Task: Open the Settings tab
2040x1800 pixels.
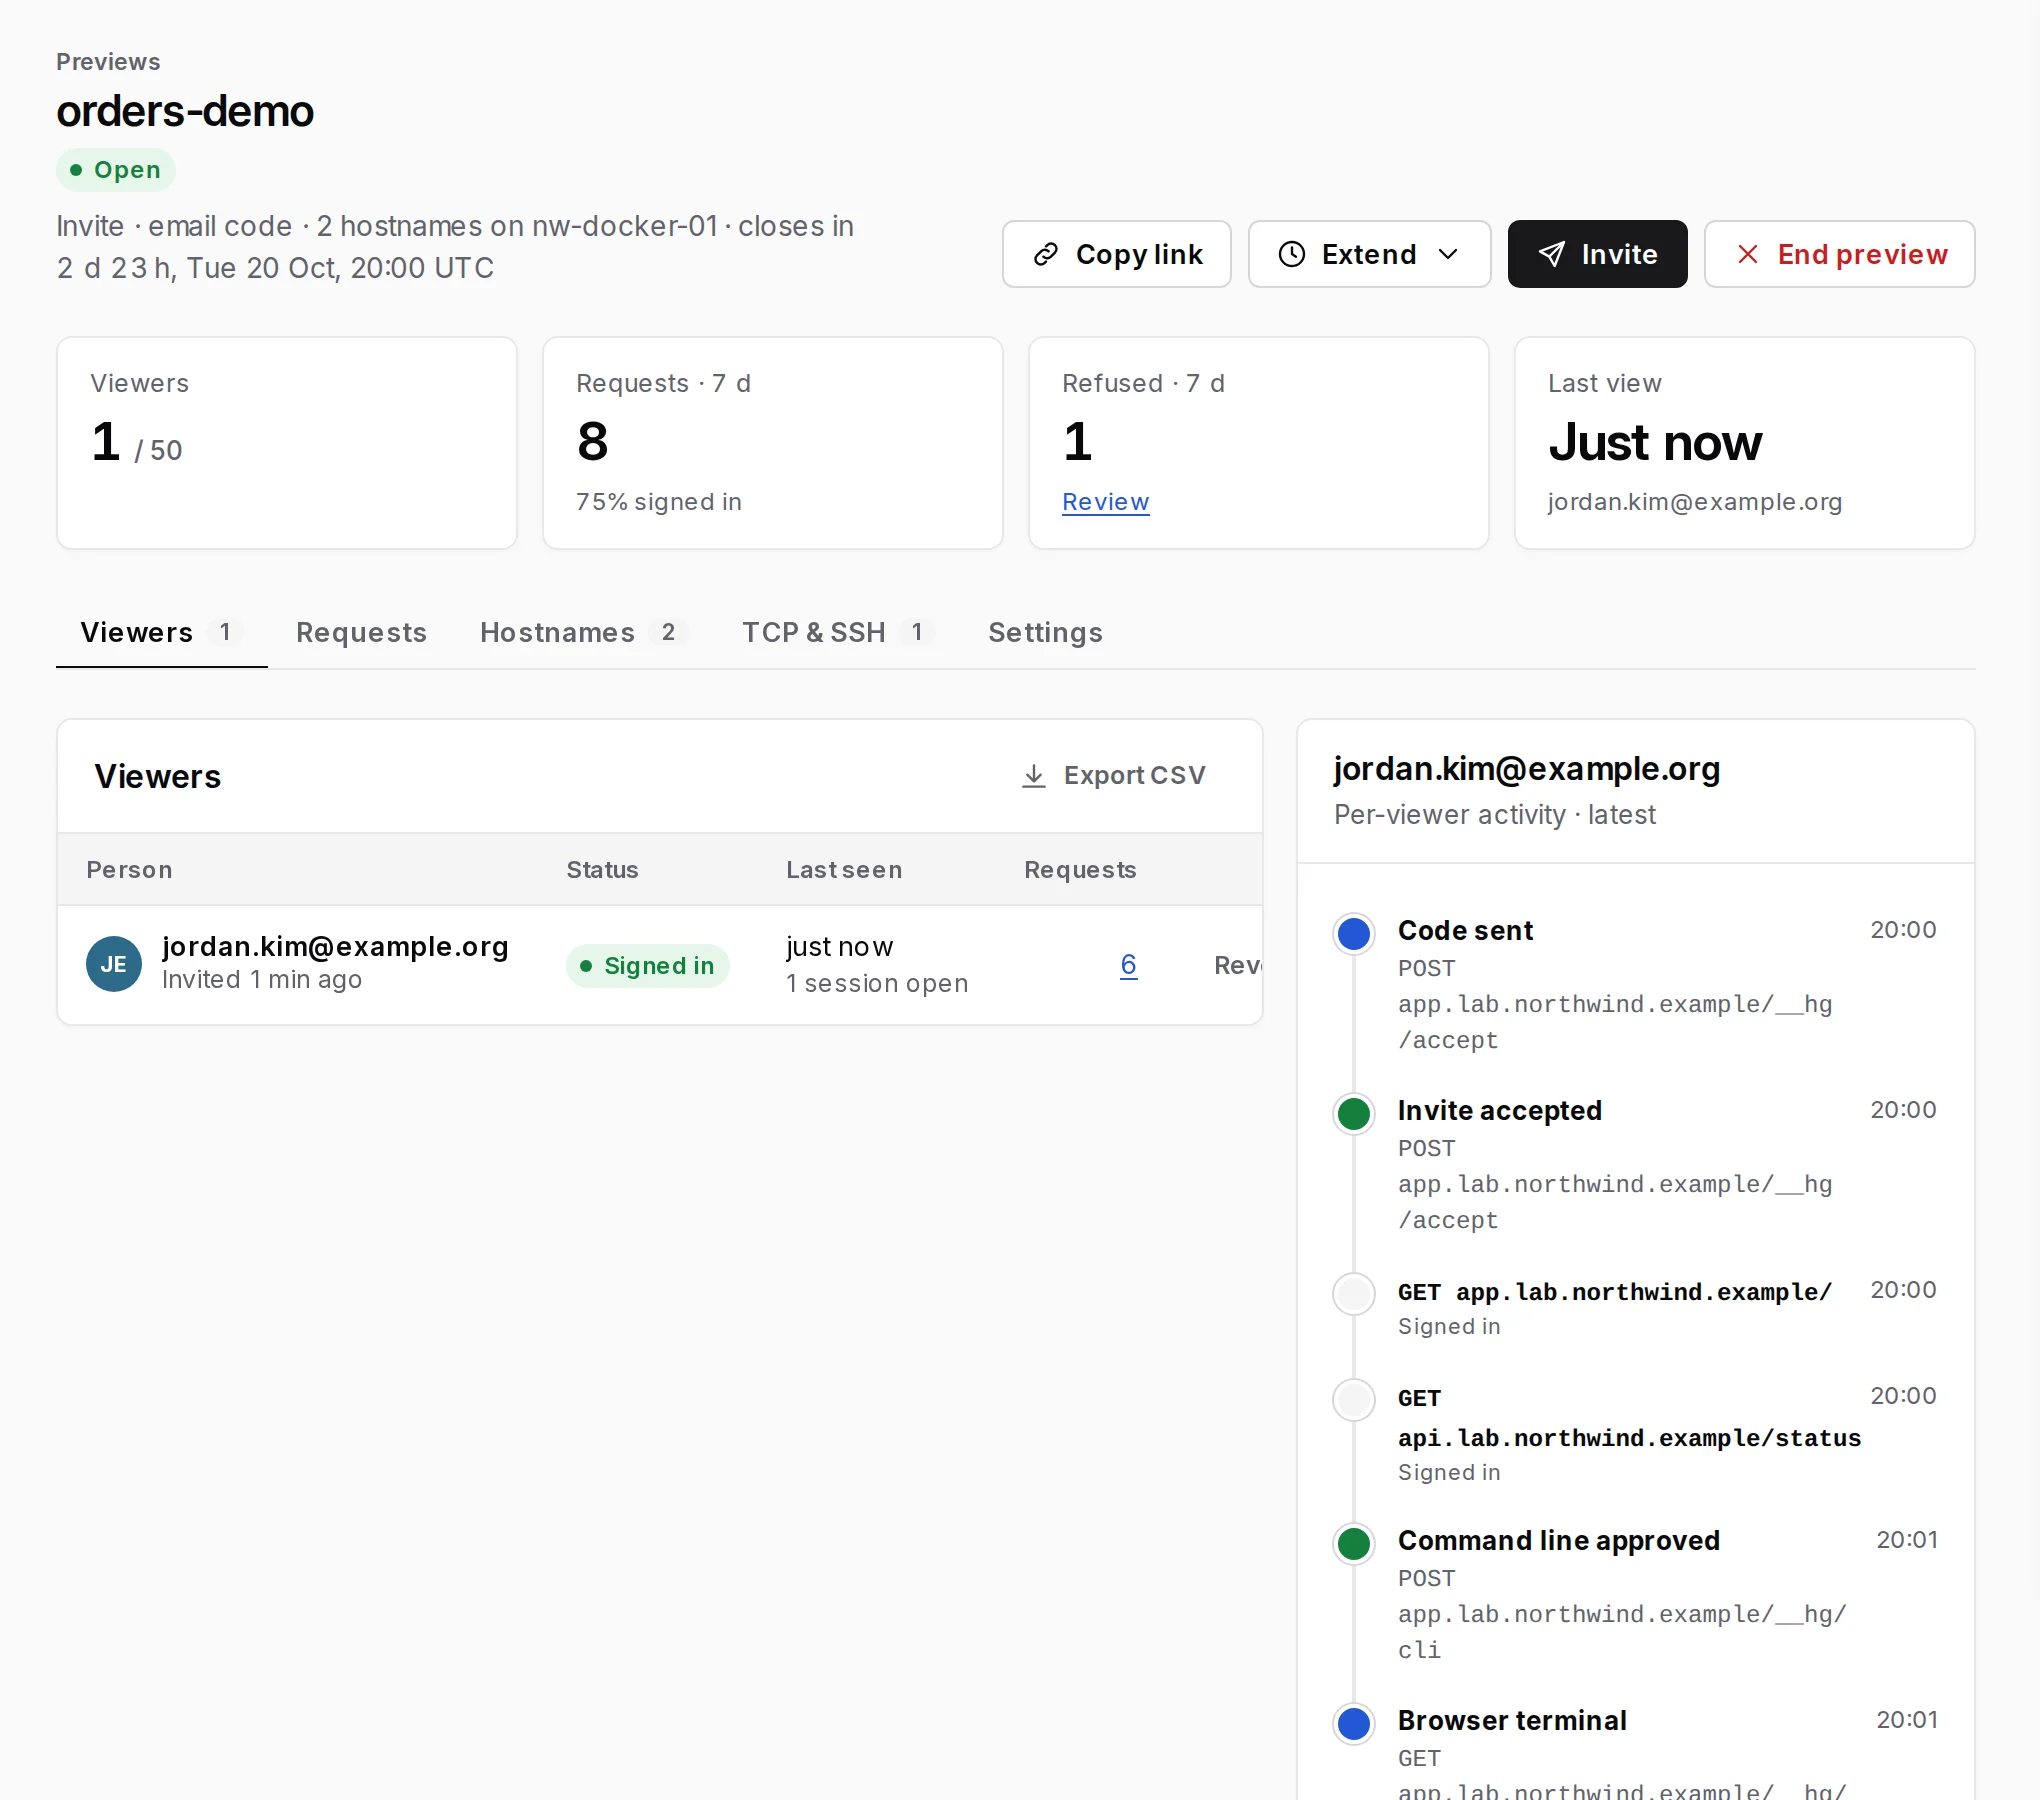Action: point(1045,632)
